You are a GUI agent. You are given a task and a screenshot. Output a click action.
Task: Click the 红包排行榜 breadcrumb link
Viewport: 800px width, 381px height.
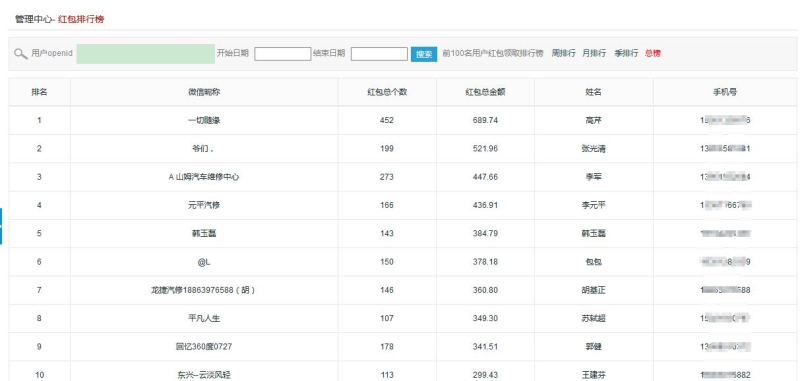pos(81,19)
